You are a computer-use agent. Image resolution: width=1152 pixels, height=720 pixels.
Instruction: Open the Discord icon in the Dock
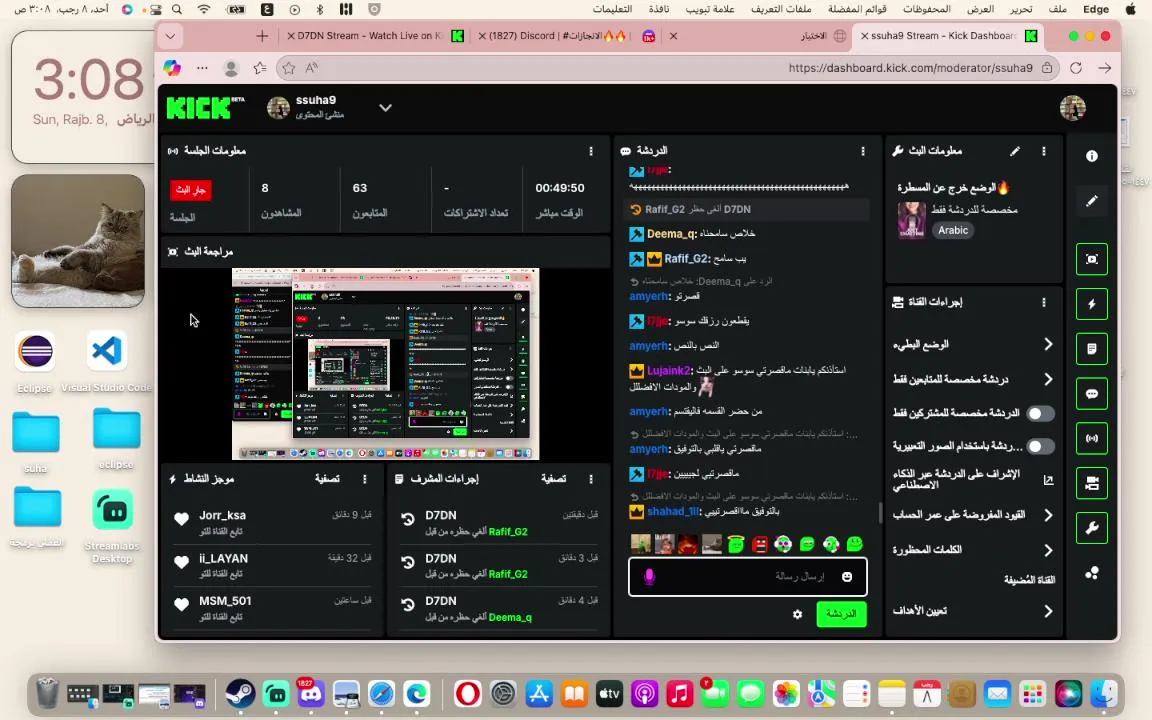click(311, 693)
